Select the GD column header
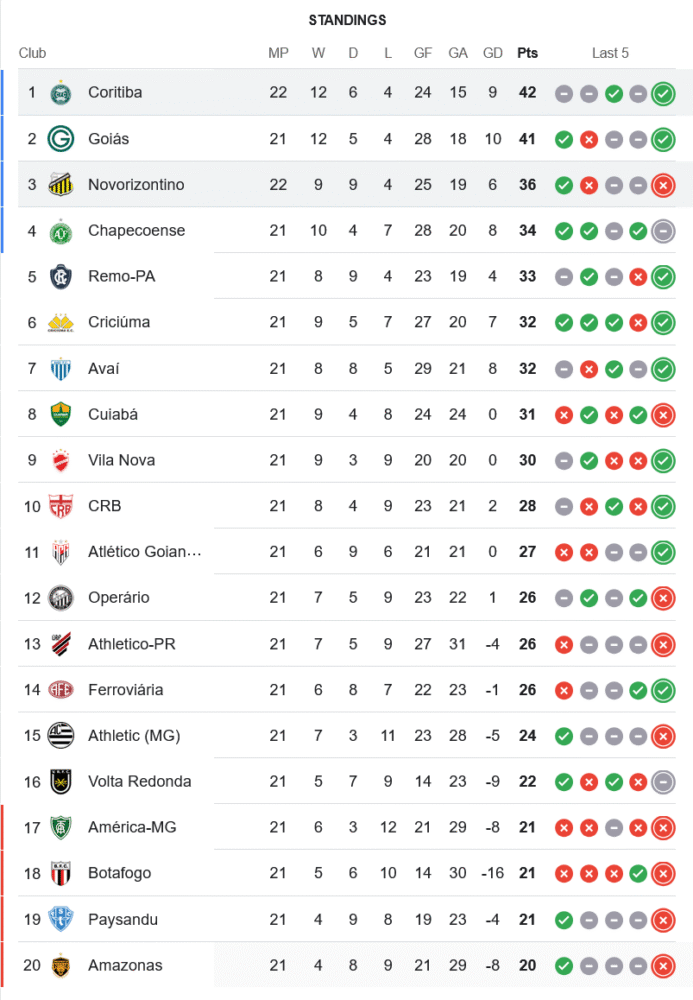 tap(493, 53)
